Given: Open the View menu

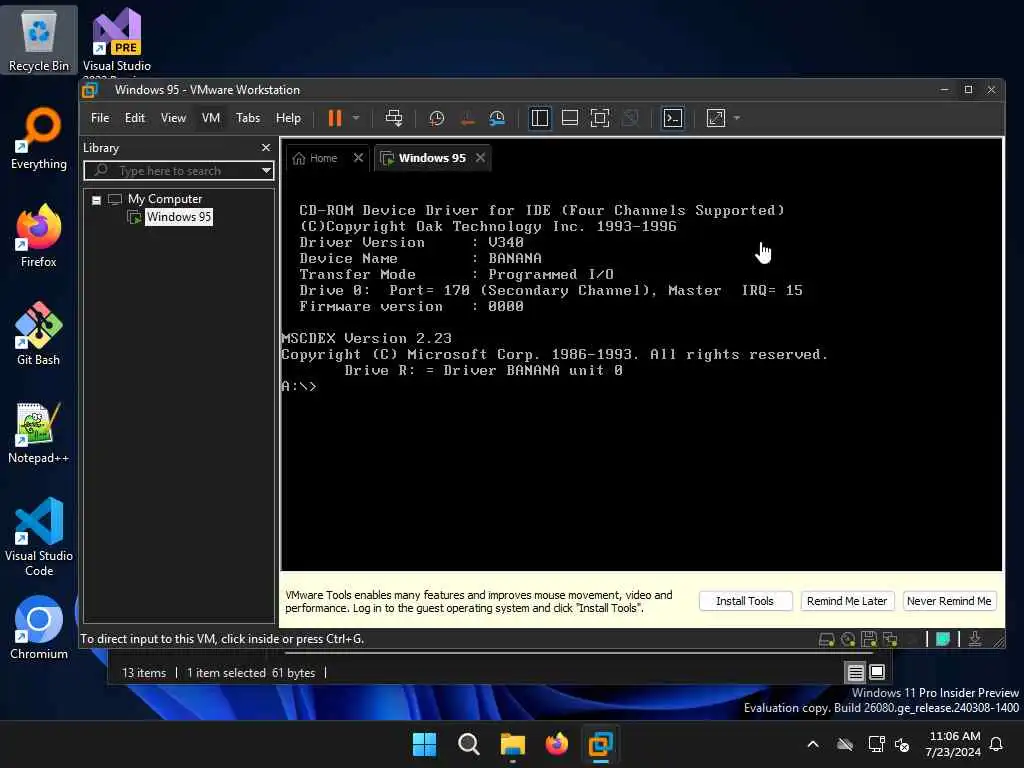Looking at the screenshot, I should 173,118.
